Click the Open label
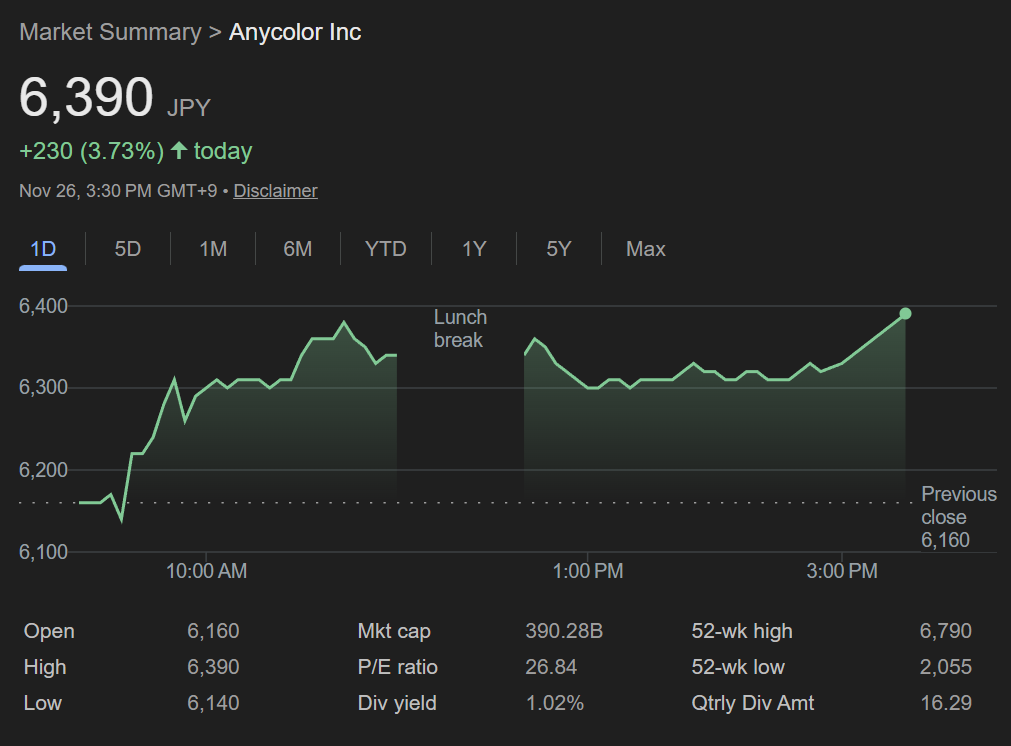 tap(49, 631)
